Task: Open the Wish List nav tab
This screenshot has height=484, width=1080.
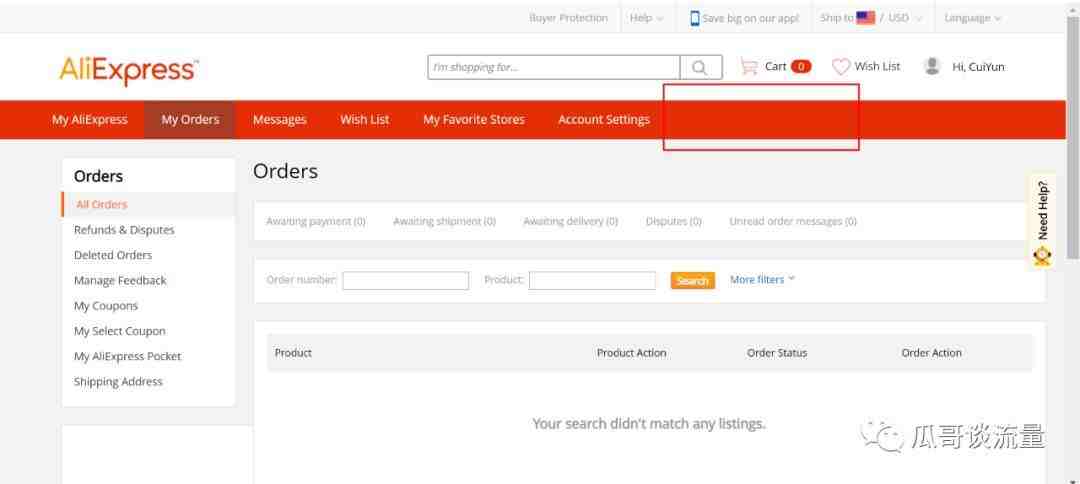Action: point(364,120)
